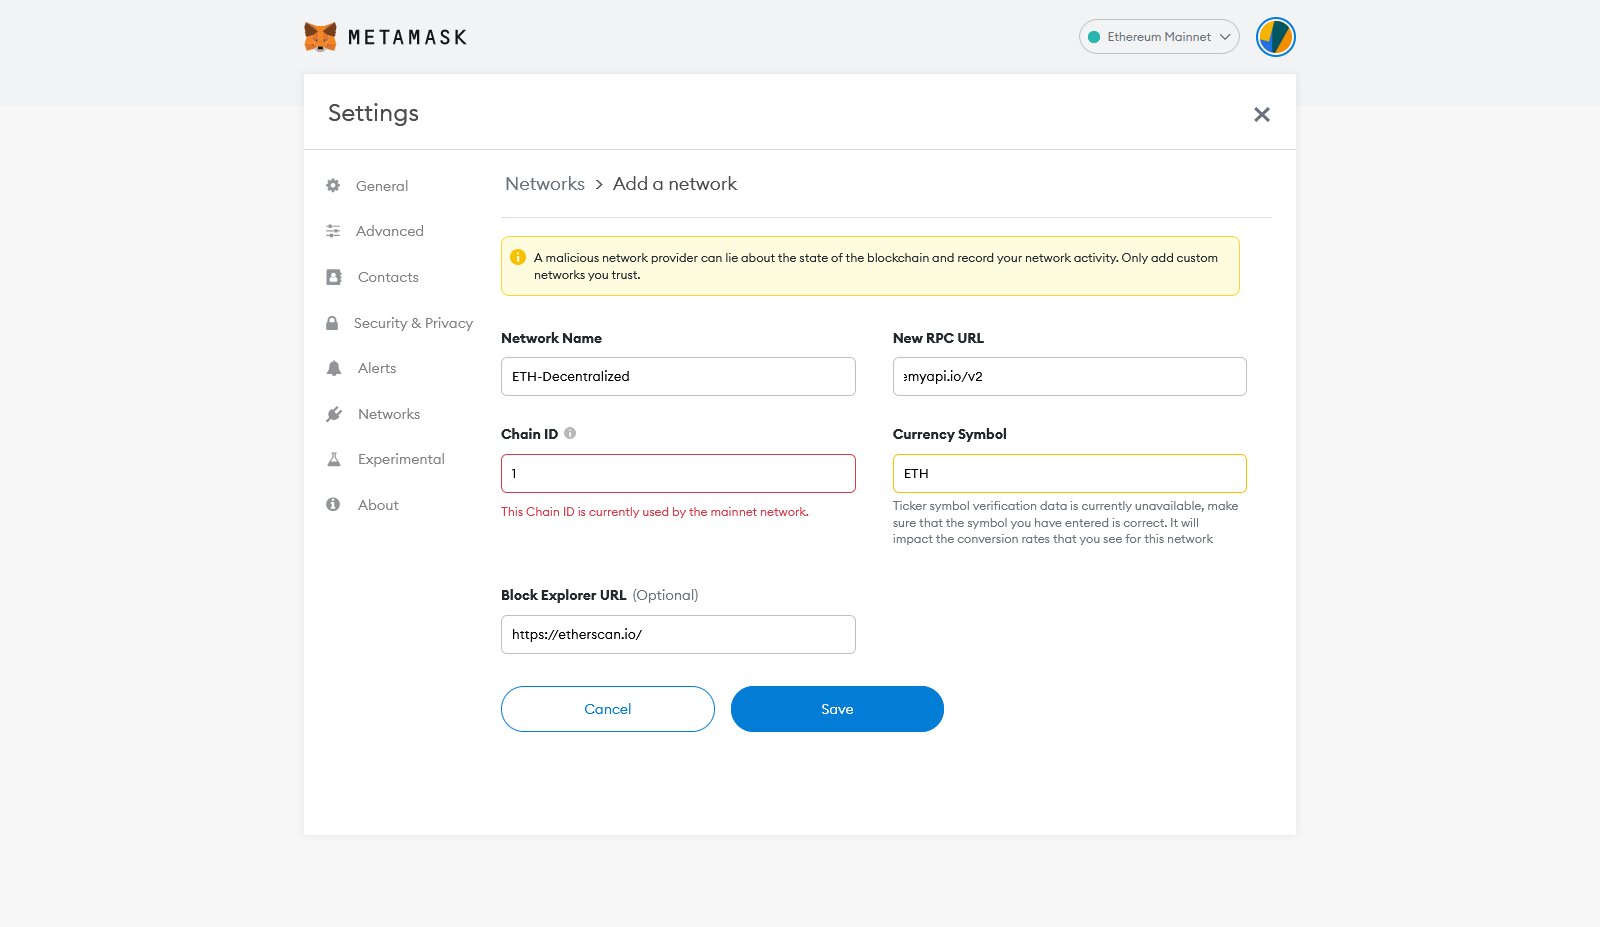Click the Advanced sliders icon

point(333,231)
